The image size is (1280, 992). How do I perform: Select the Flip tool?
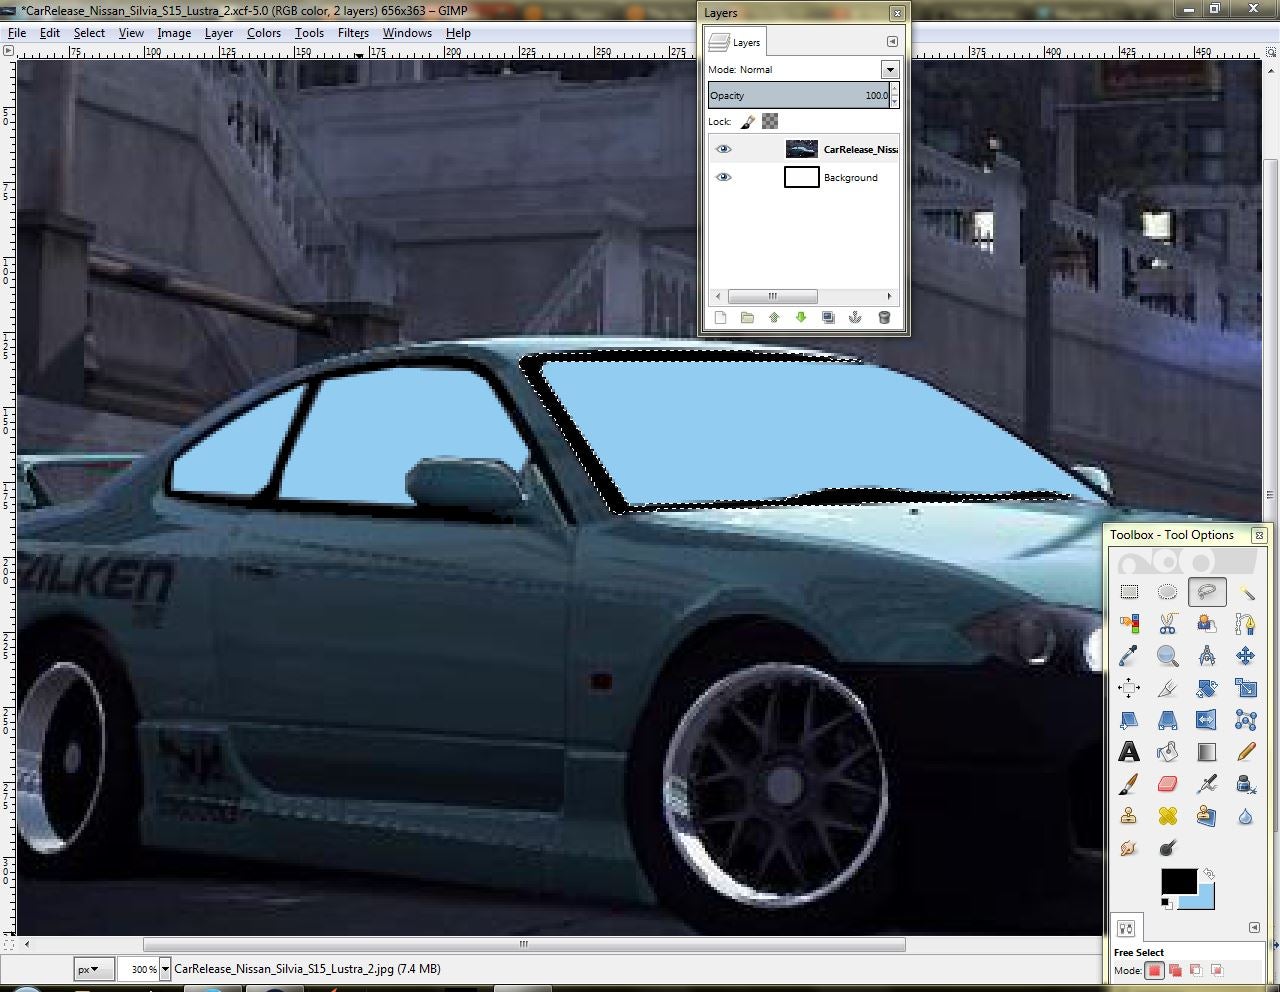pyautogui.click(x=1207, y=720)
